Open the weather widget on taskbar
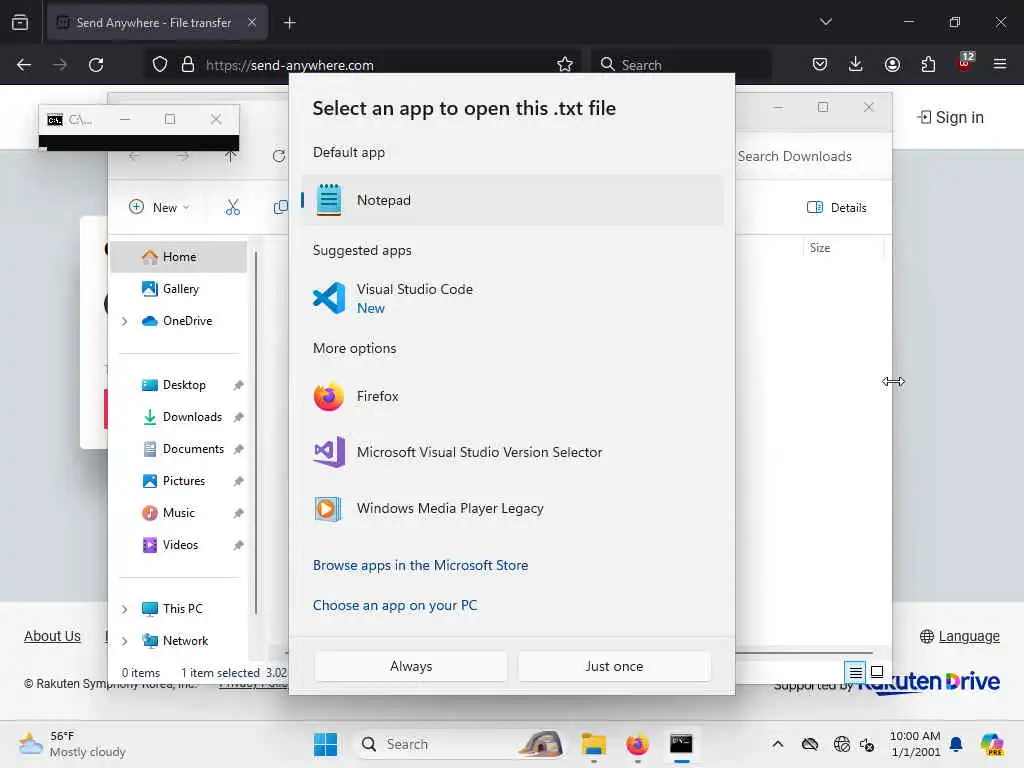Screen dimensions: 1024x768 tap(72, 744)
